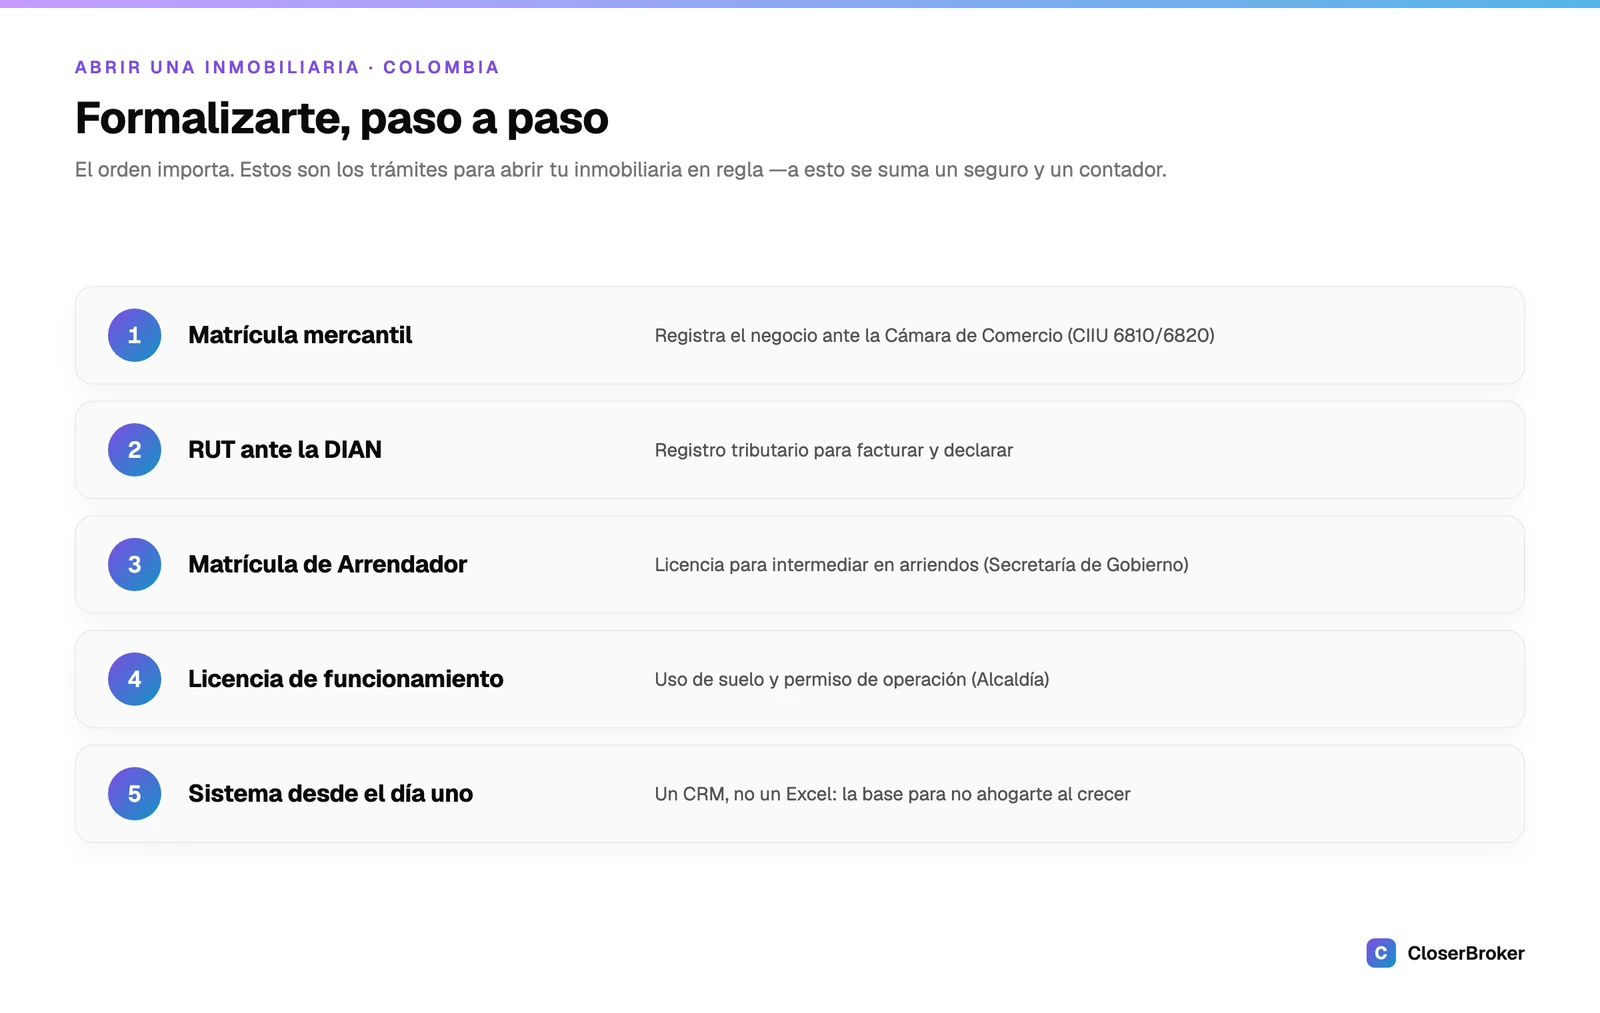
Task: Click the numbered circle badge 4
Action: (x=135, y=679)
